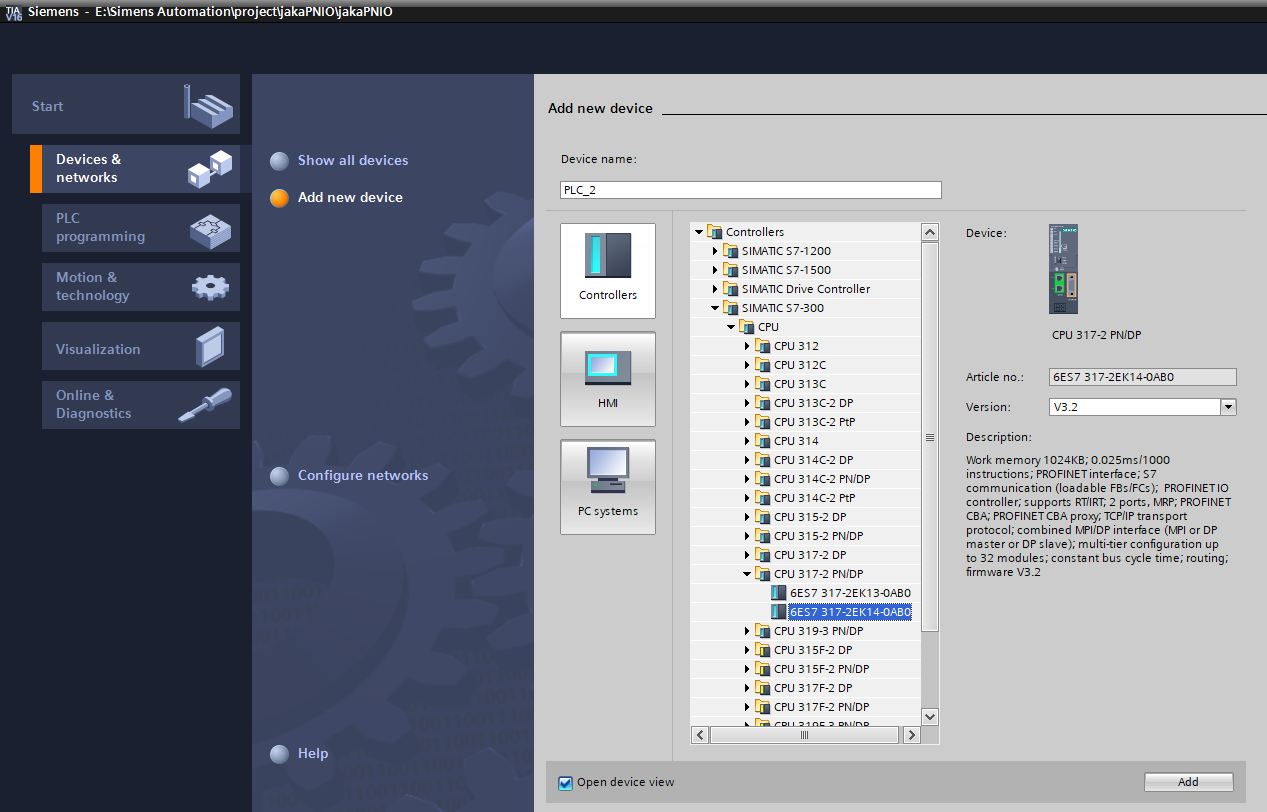Collapse the CPU 317-2 PN/DP node

click(x=747, y=574)
